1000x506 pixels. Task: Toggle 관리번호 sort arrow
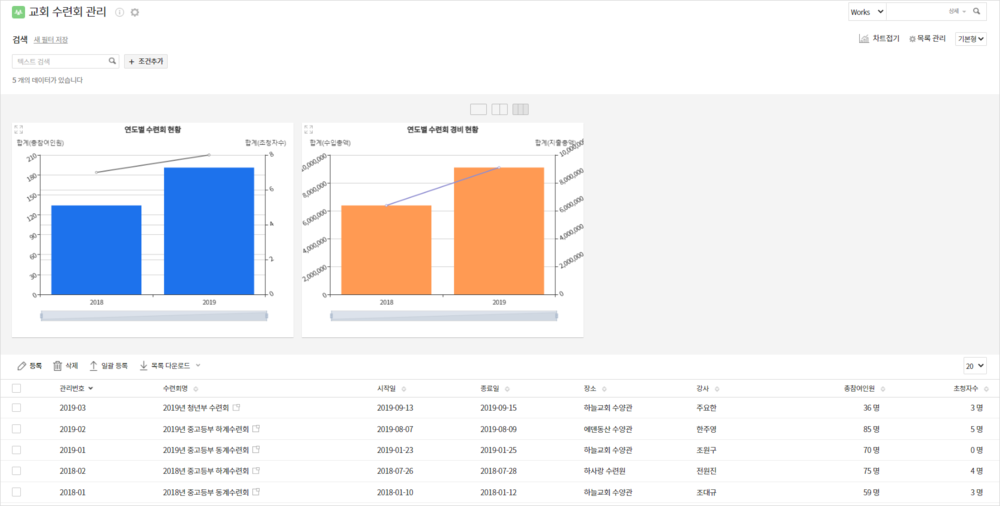point(91,389)
